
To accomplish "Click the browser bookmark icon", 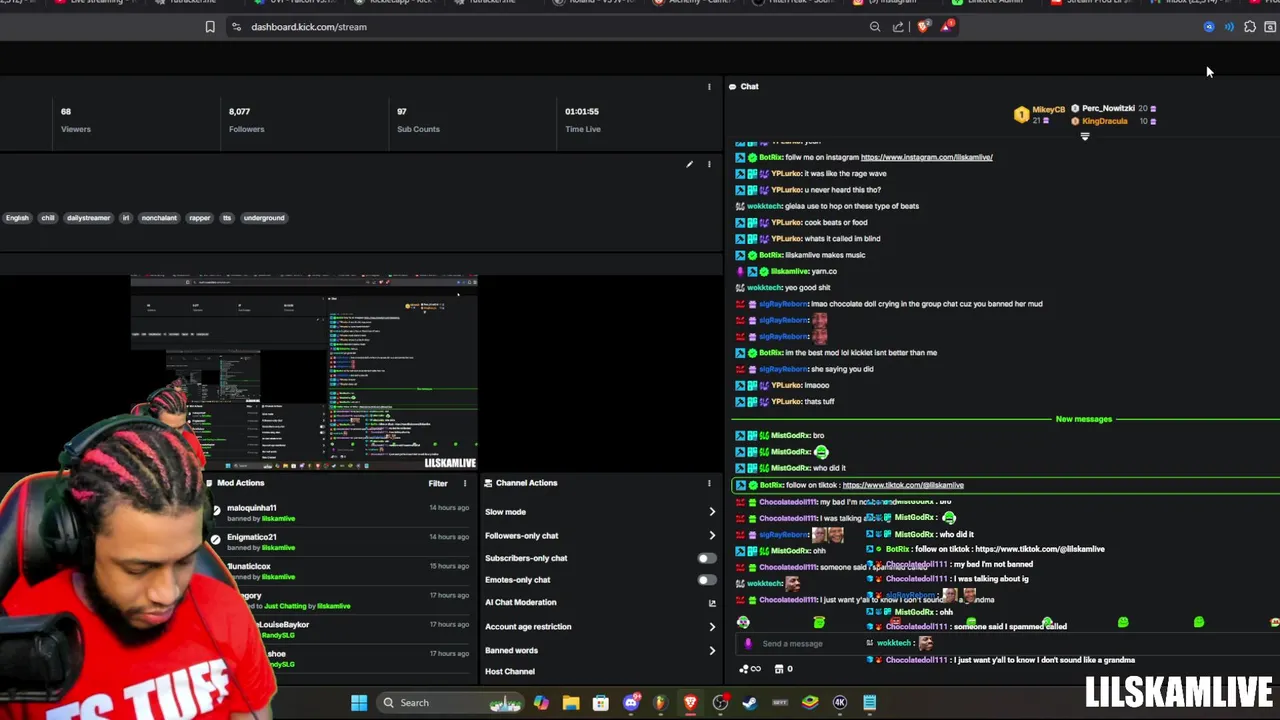I will (x=210, y=27).
